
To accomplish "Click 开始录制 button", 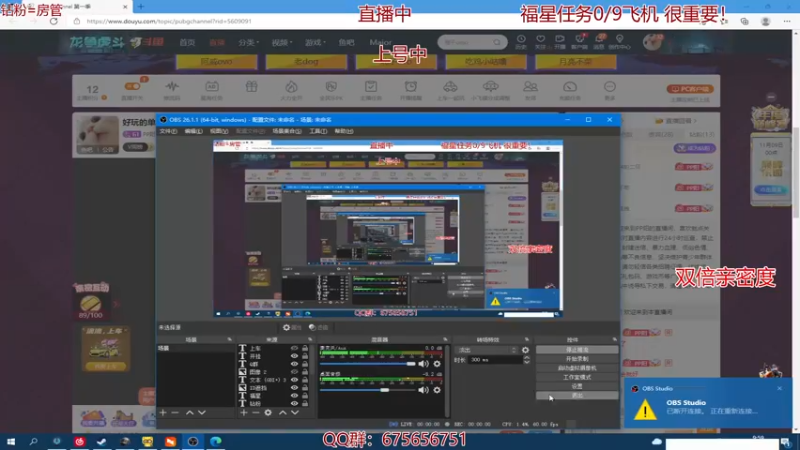I will [577, 359].
